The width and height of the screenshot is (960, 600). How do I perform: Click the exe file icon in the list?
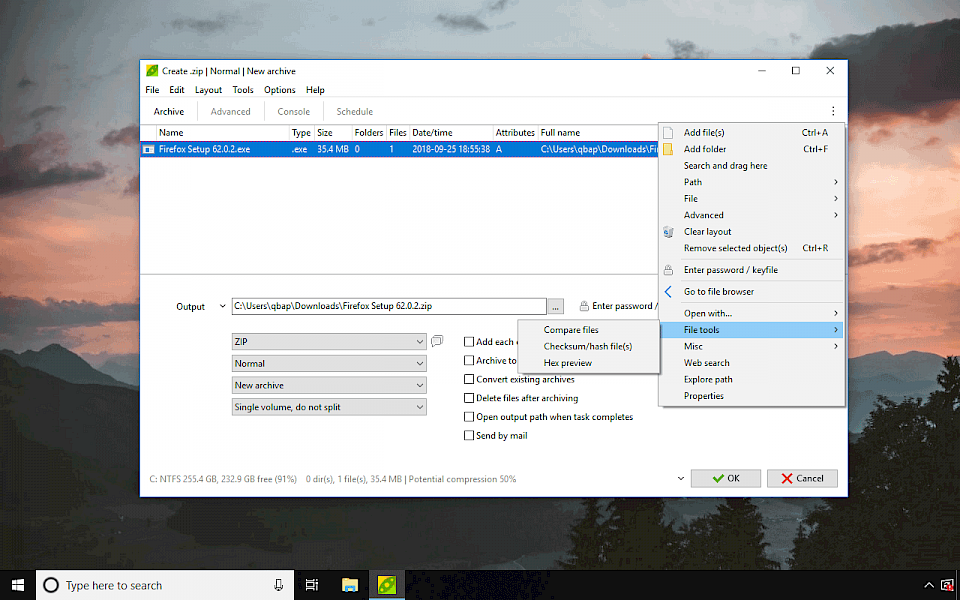pyautogui.click(x=148, y=149)
